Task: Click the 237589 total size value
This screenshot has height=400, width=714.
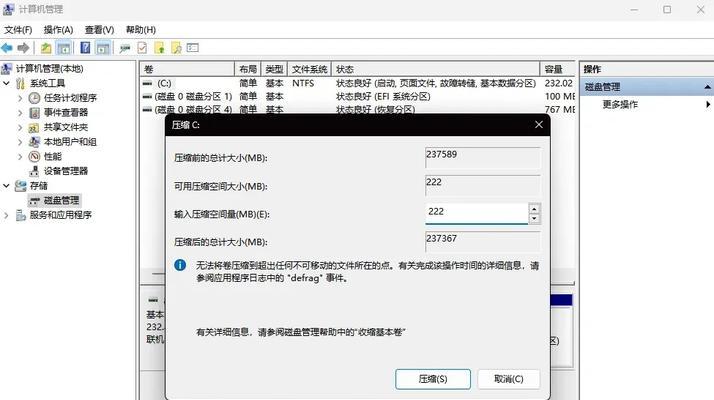Action: point(441,154)
